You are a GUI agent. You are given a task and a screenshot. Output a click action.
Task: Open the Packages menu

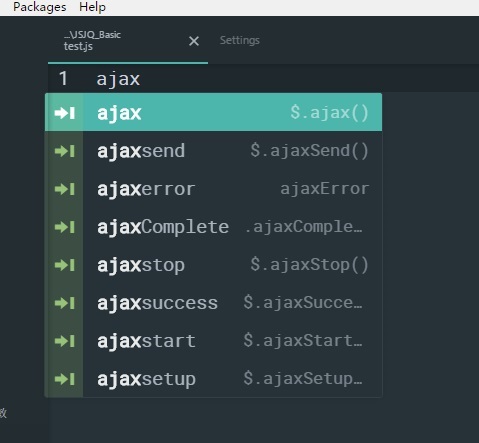pyautogui.click(x=39, y=7)
